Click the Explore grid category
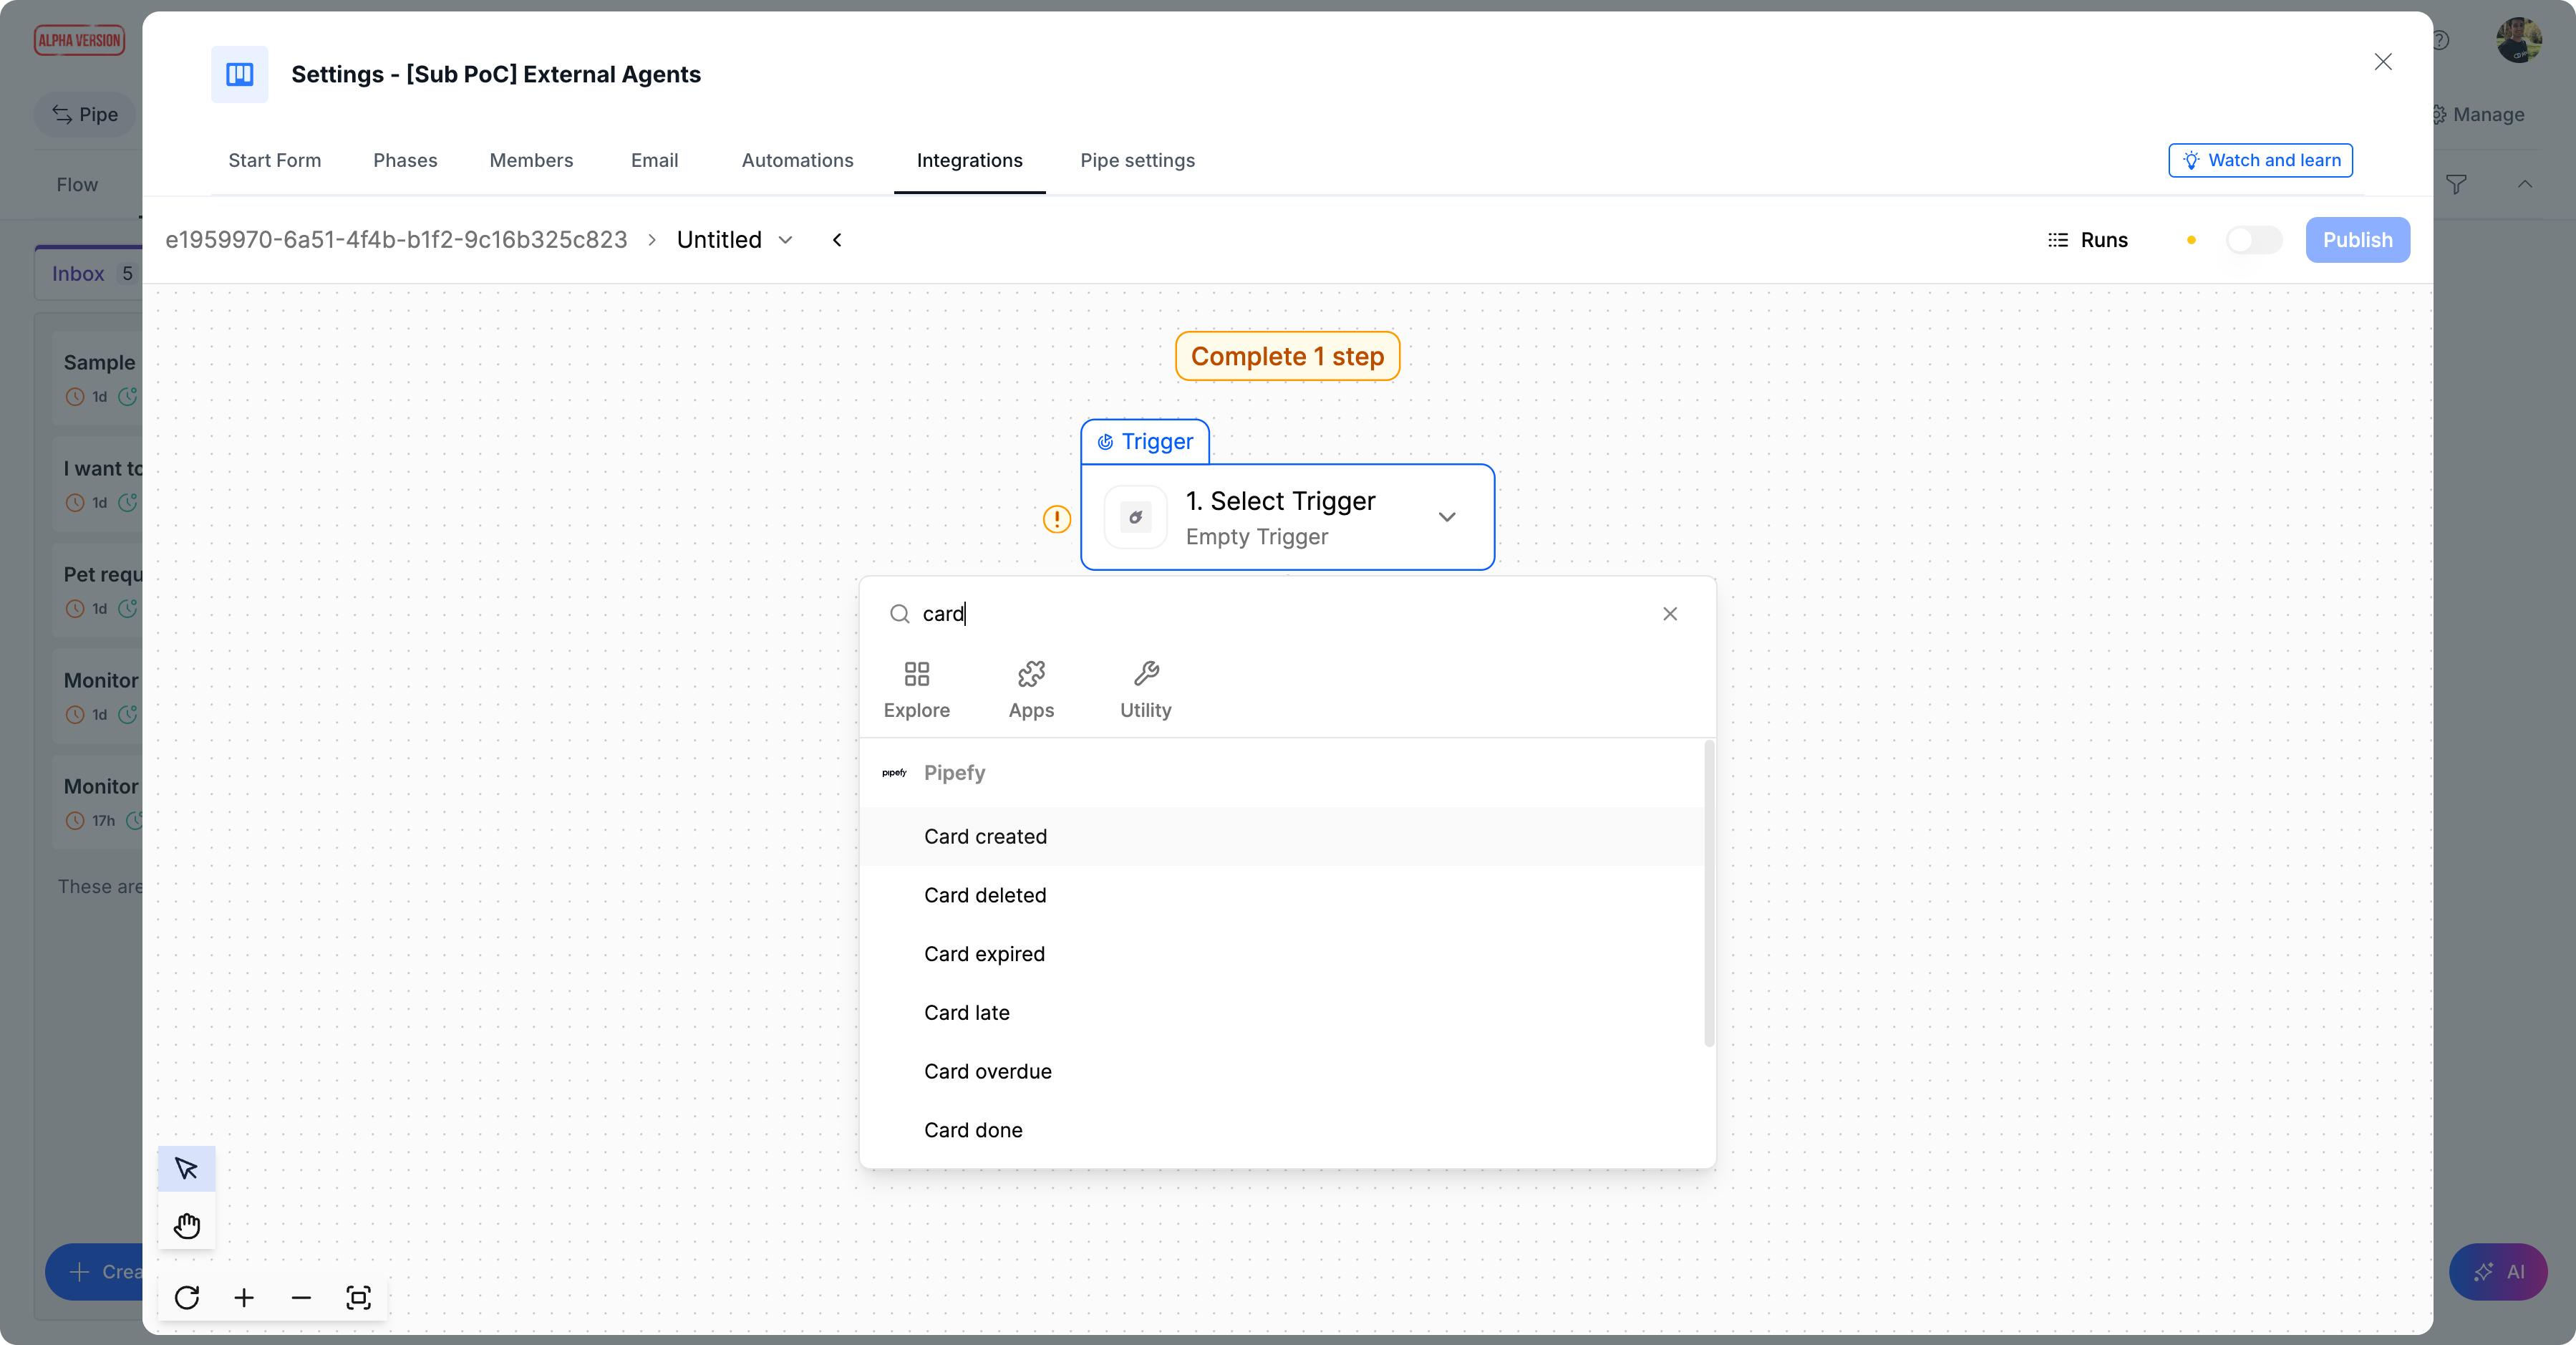 coord(916,689)
